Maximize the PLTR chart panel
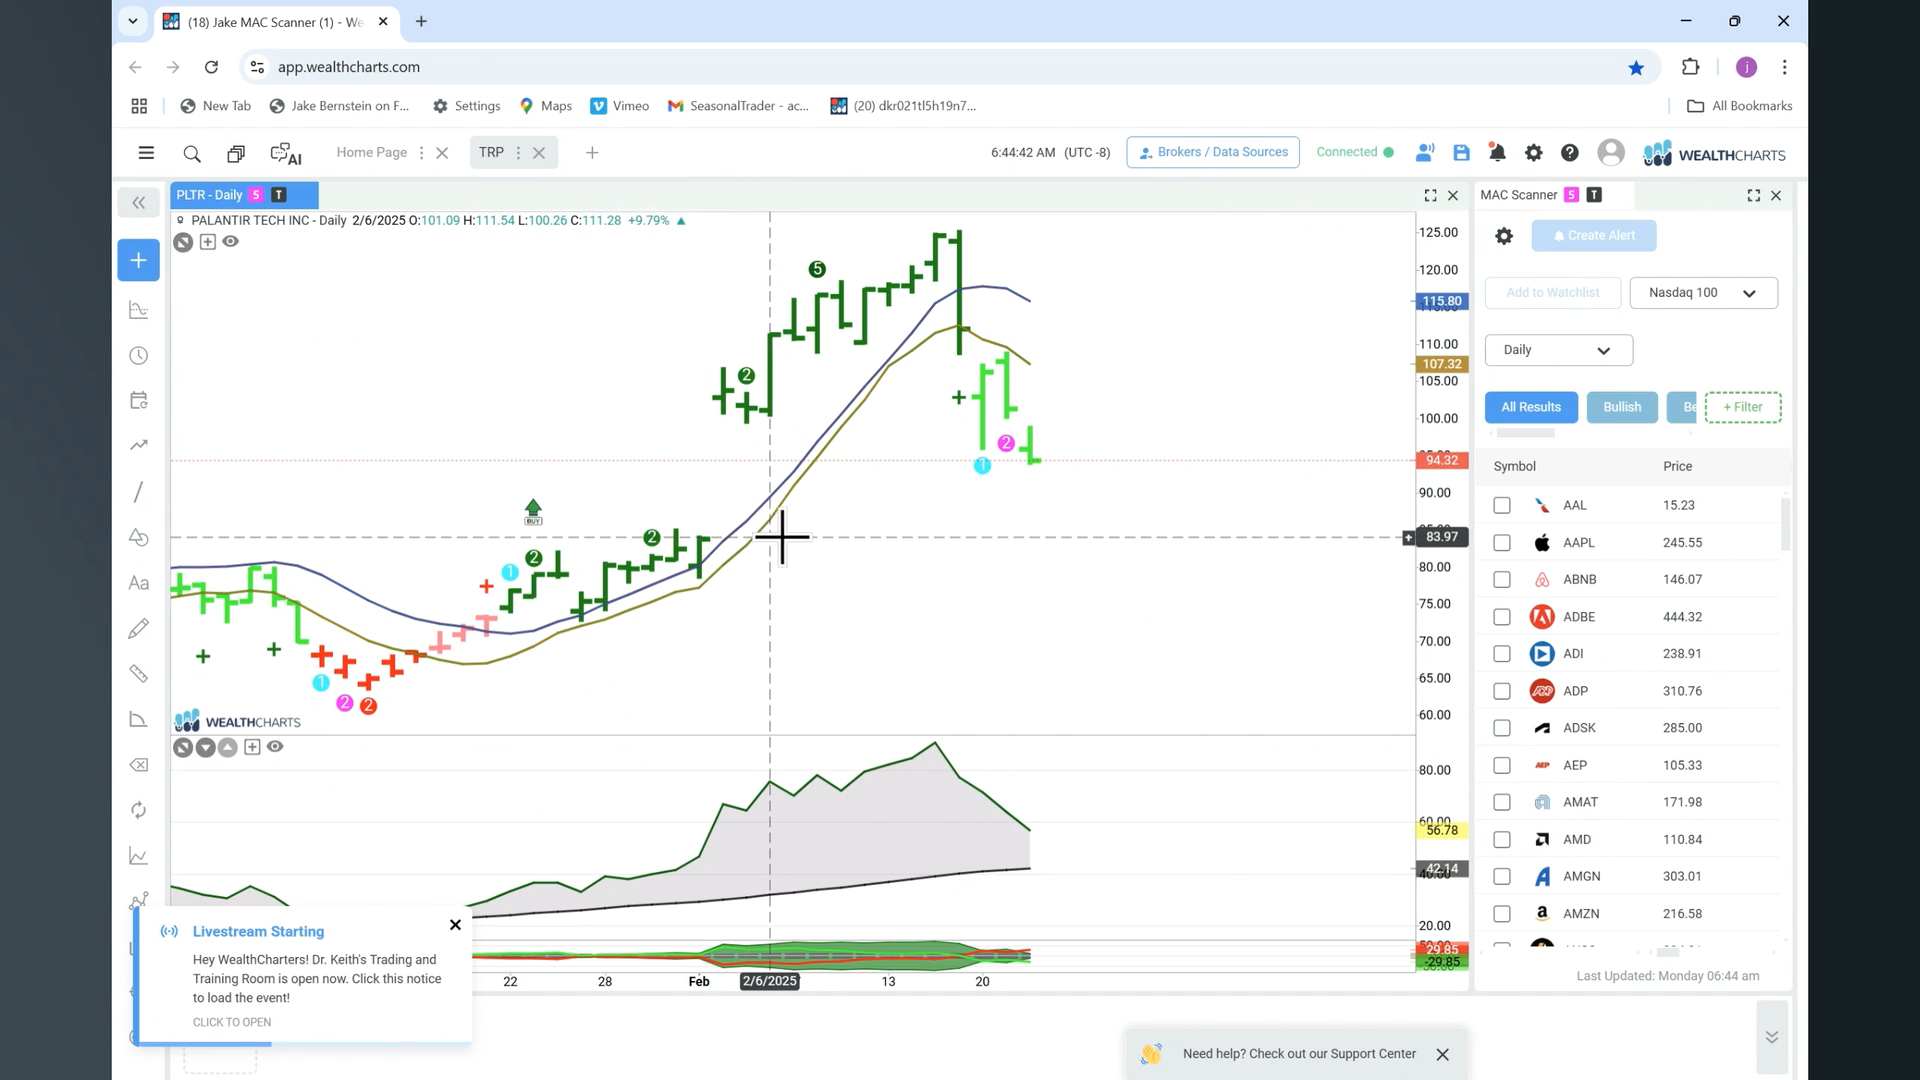This screenshot has height=1080, width=1920. coord(1430,196)
